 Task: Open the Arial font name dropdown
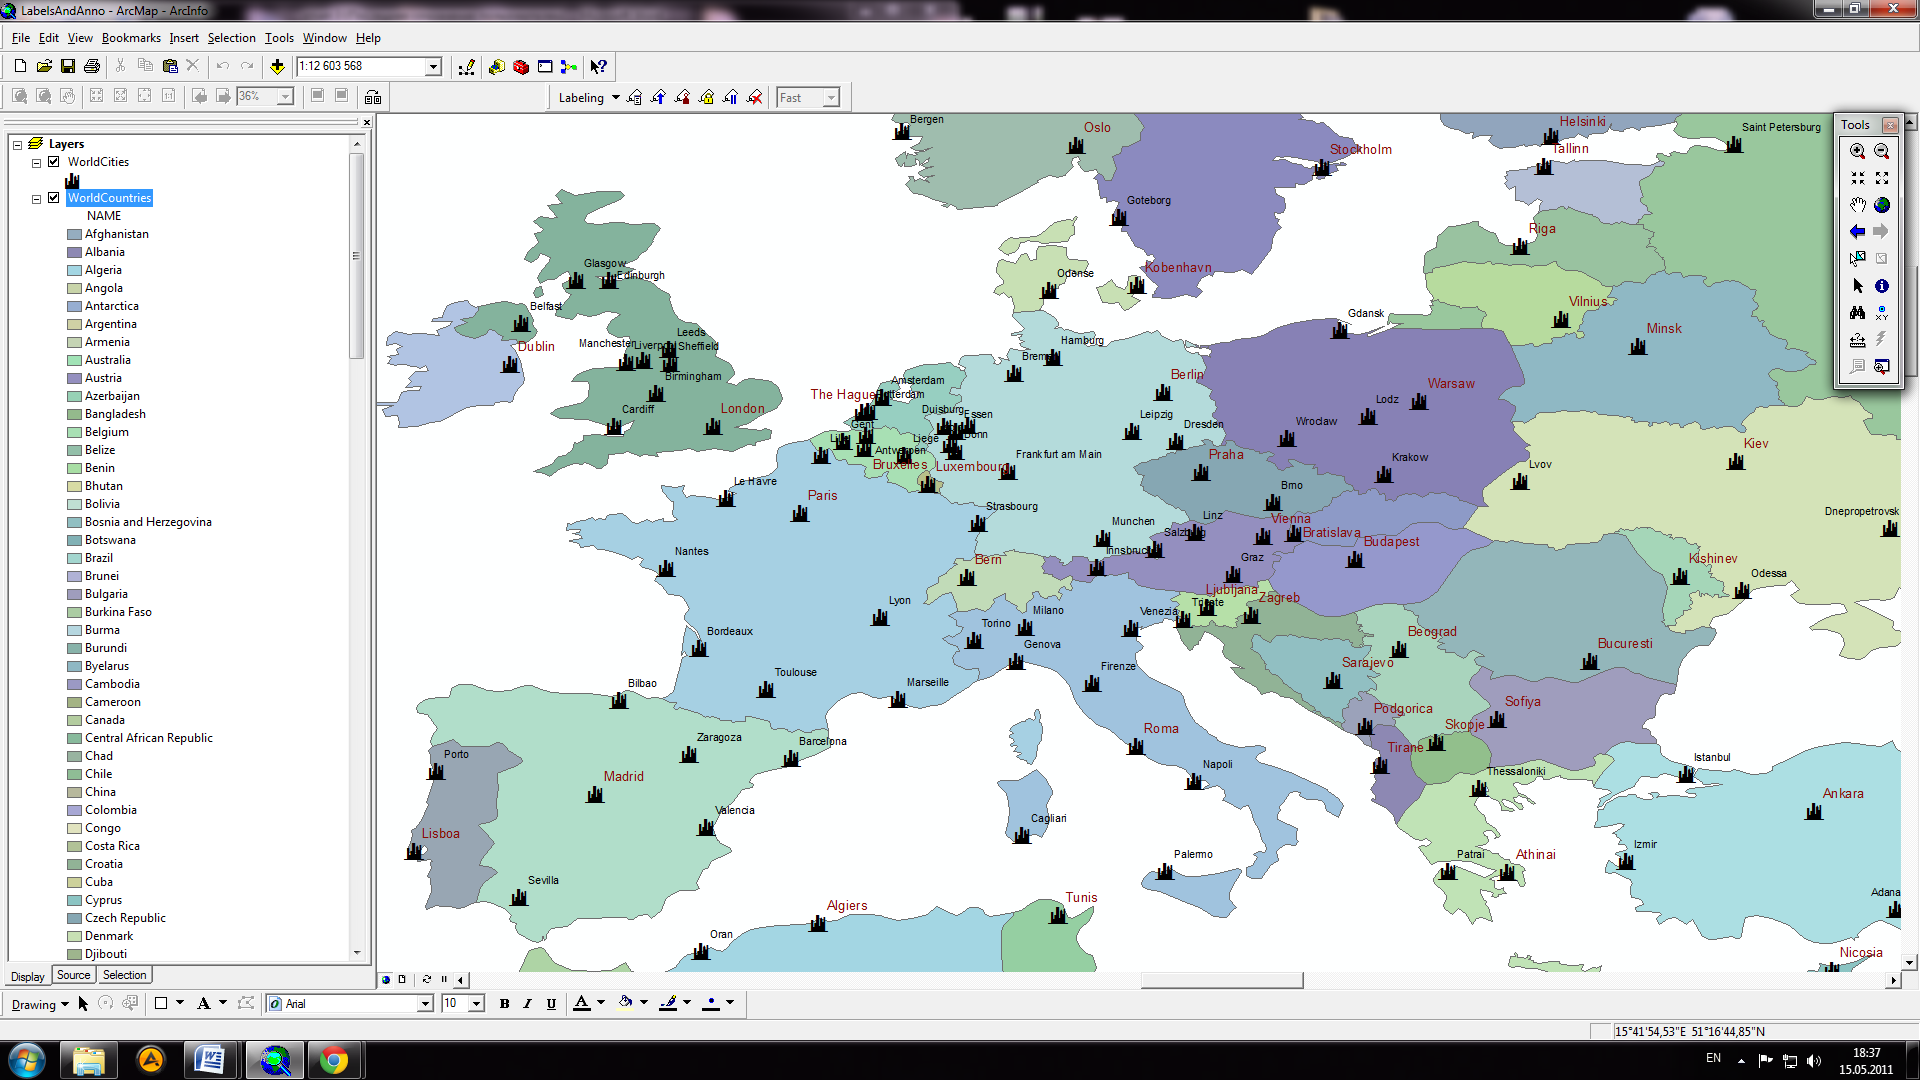425,1003
